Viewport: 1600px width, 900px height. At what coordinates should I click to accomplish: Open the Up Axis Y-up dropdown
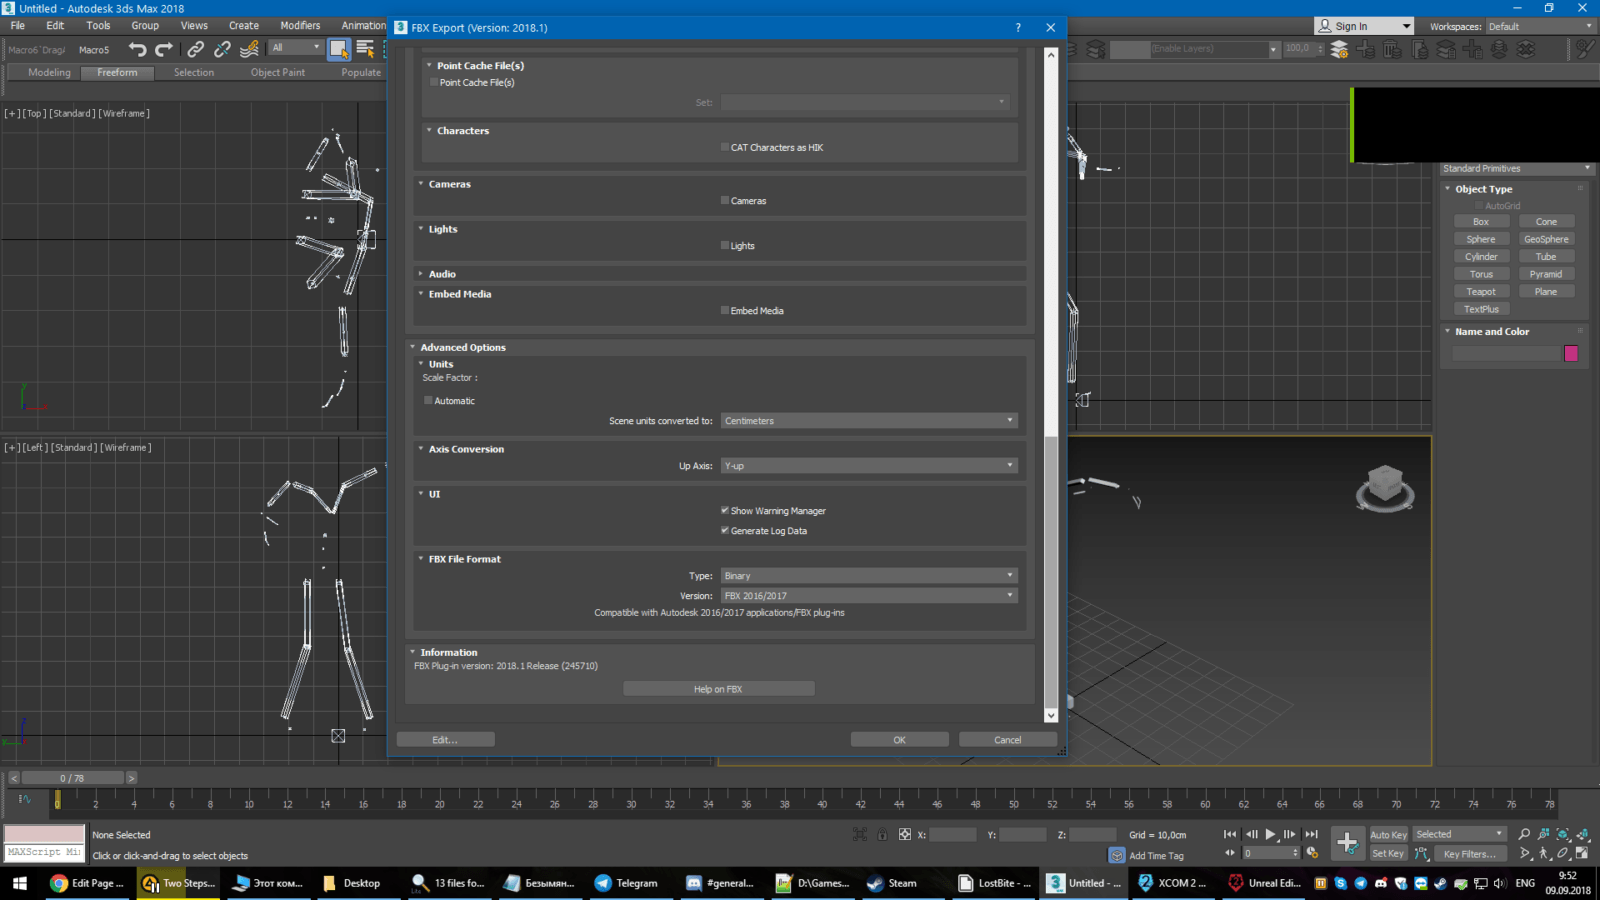point(869,465)
